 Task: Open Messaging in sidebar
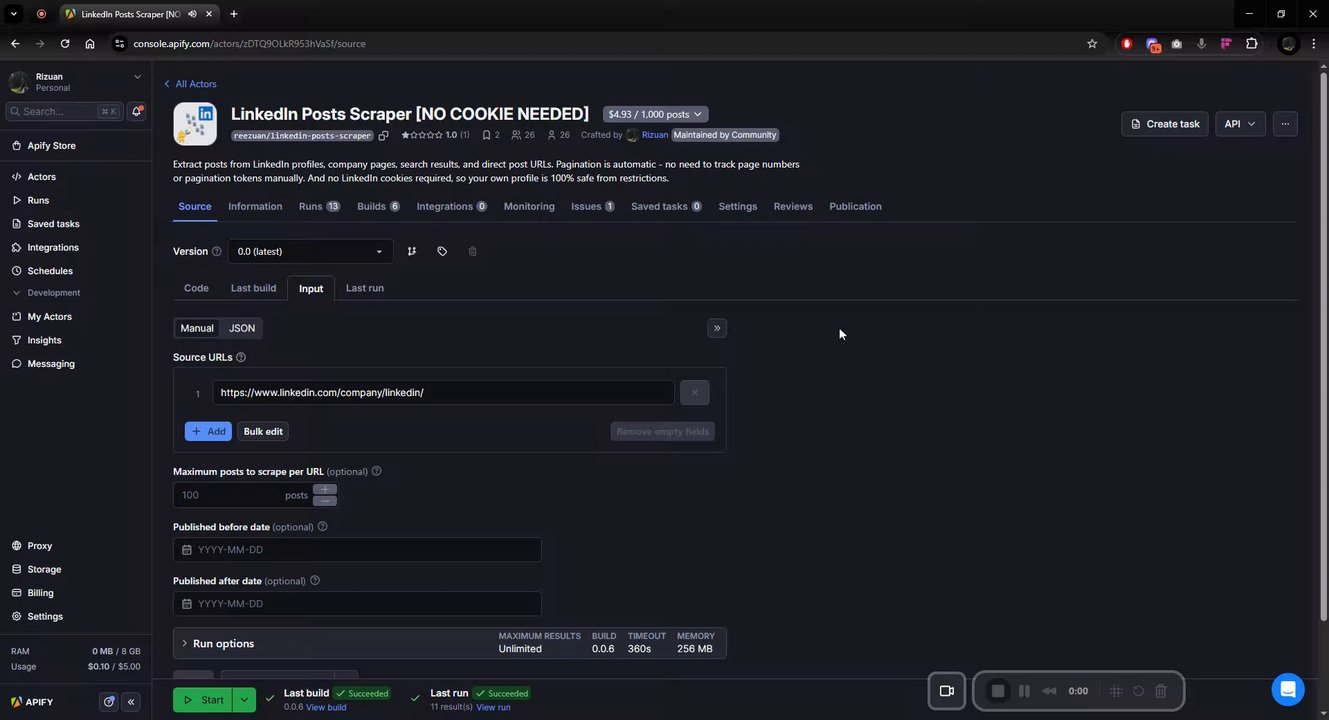[51, 364]
